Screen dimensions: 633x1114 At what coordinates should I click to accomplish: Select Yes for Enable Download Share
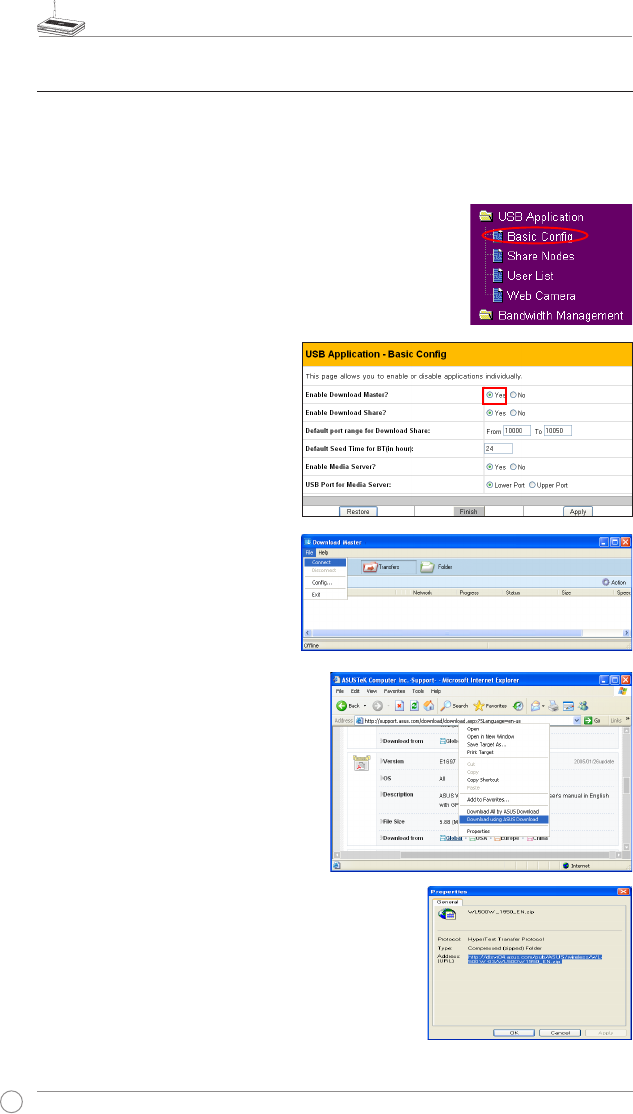click(x=490, y=413)
